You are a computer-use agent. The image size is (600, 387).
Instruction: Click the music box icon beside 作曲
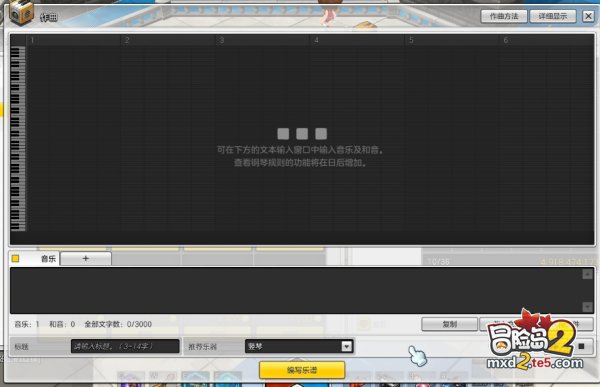click(x=21, y=13)
